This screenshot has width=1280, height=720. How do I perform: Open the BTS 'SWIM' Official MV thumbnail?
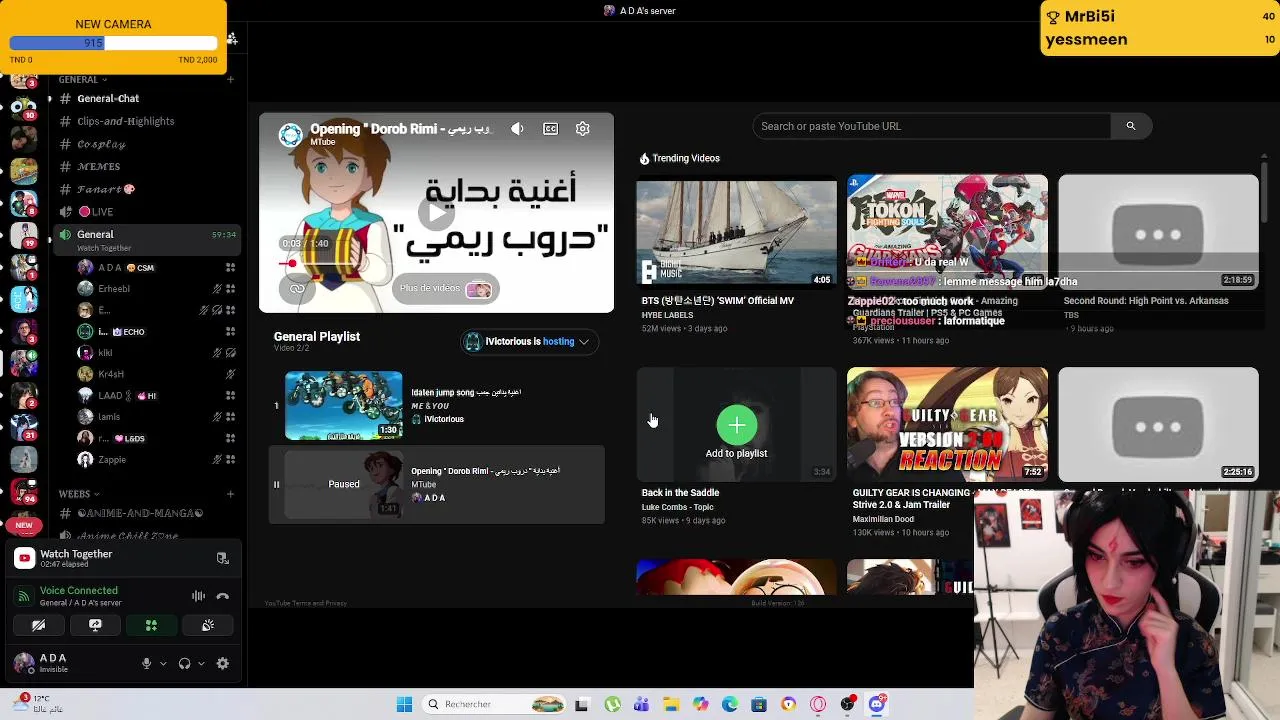(x=736, y=232)
